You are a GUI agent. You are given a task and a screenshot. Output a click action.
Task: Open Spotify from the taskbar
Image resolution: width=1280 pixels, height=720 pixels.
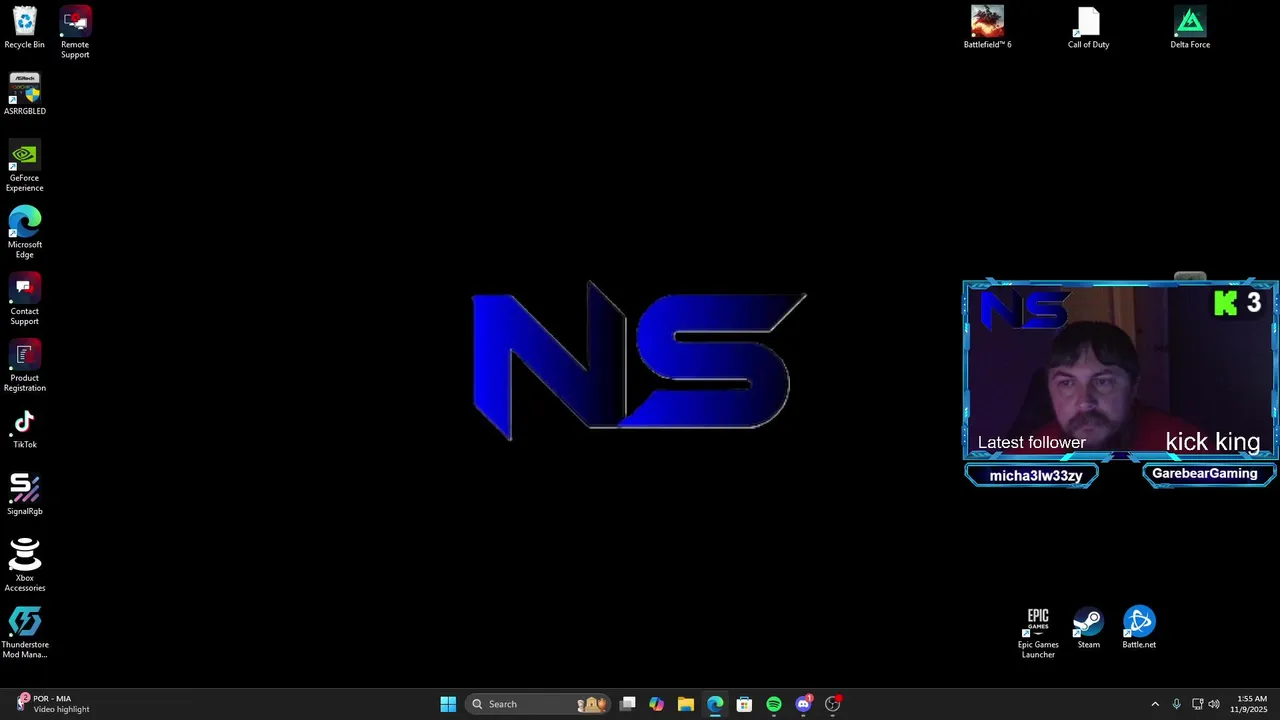774,704
